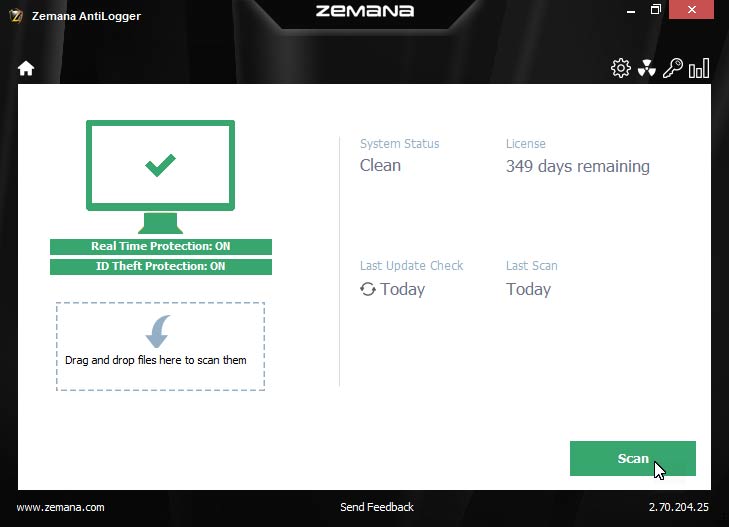Open the statistics bar chart icon
Viewport: 729px width, 527px height.
click(699, 68)
